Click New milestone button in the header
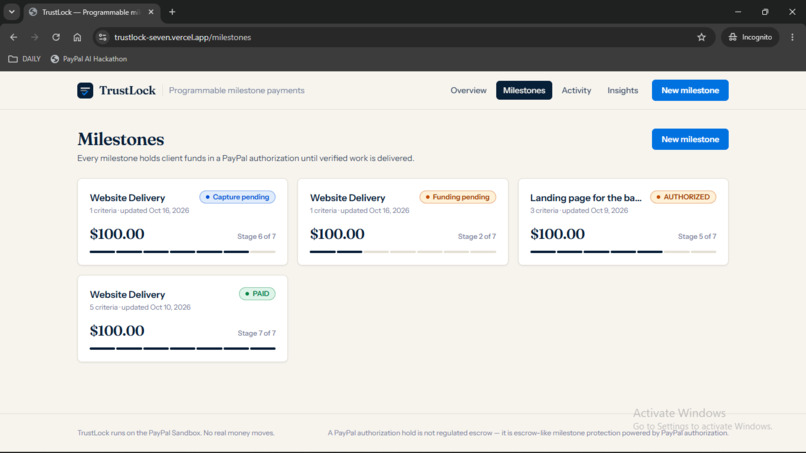Screen dimensions: 806x453 690,90
